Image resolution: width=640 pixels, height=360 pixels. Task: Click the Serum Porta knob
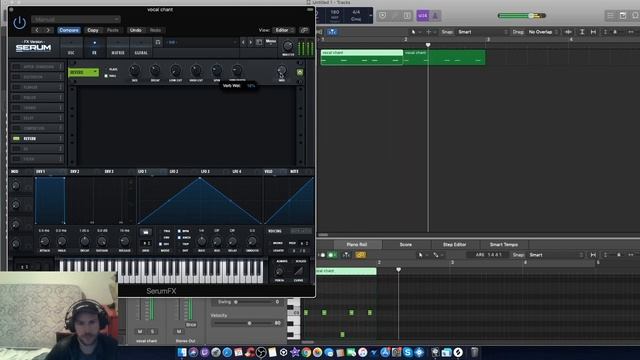(x=280, y=271)
